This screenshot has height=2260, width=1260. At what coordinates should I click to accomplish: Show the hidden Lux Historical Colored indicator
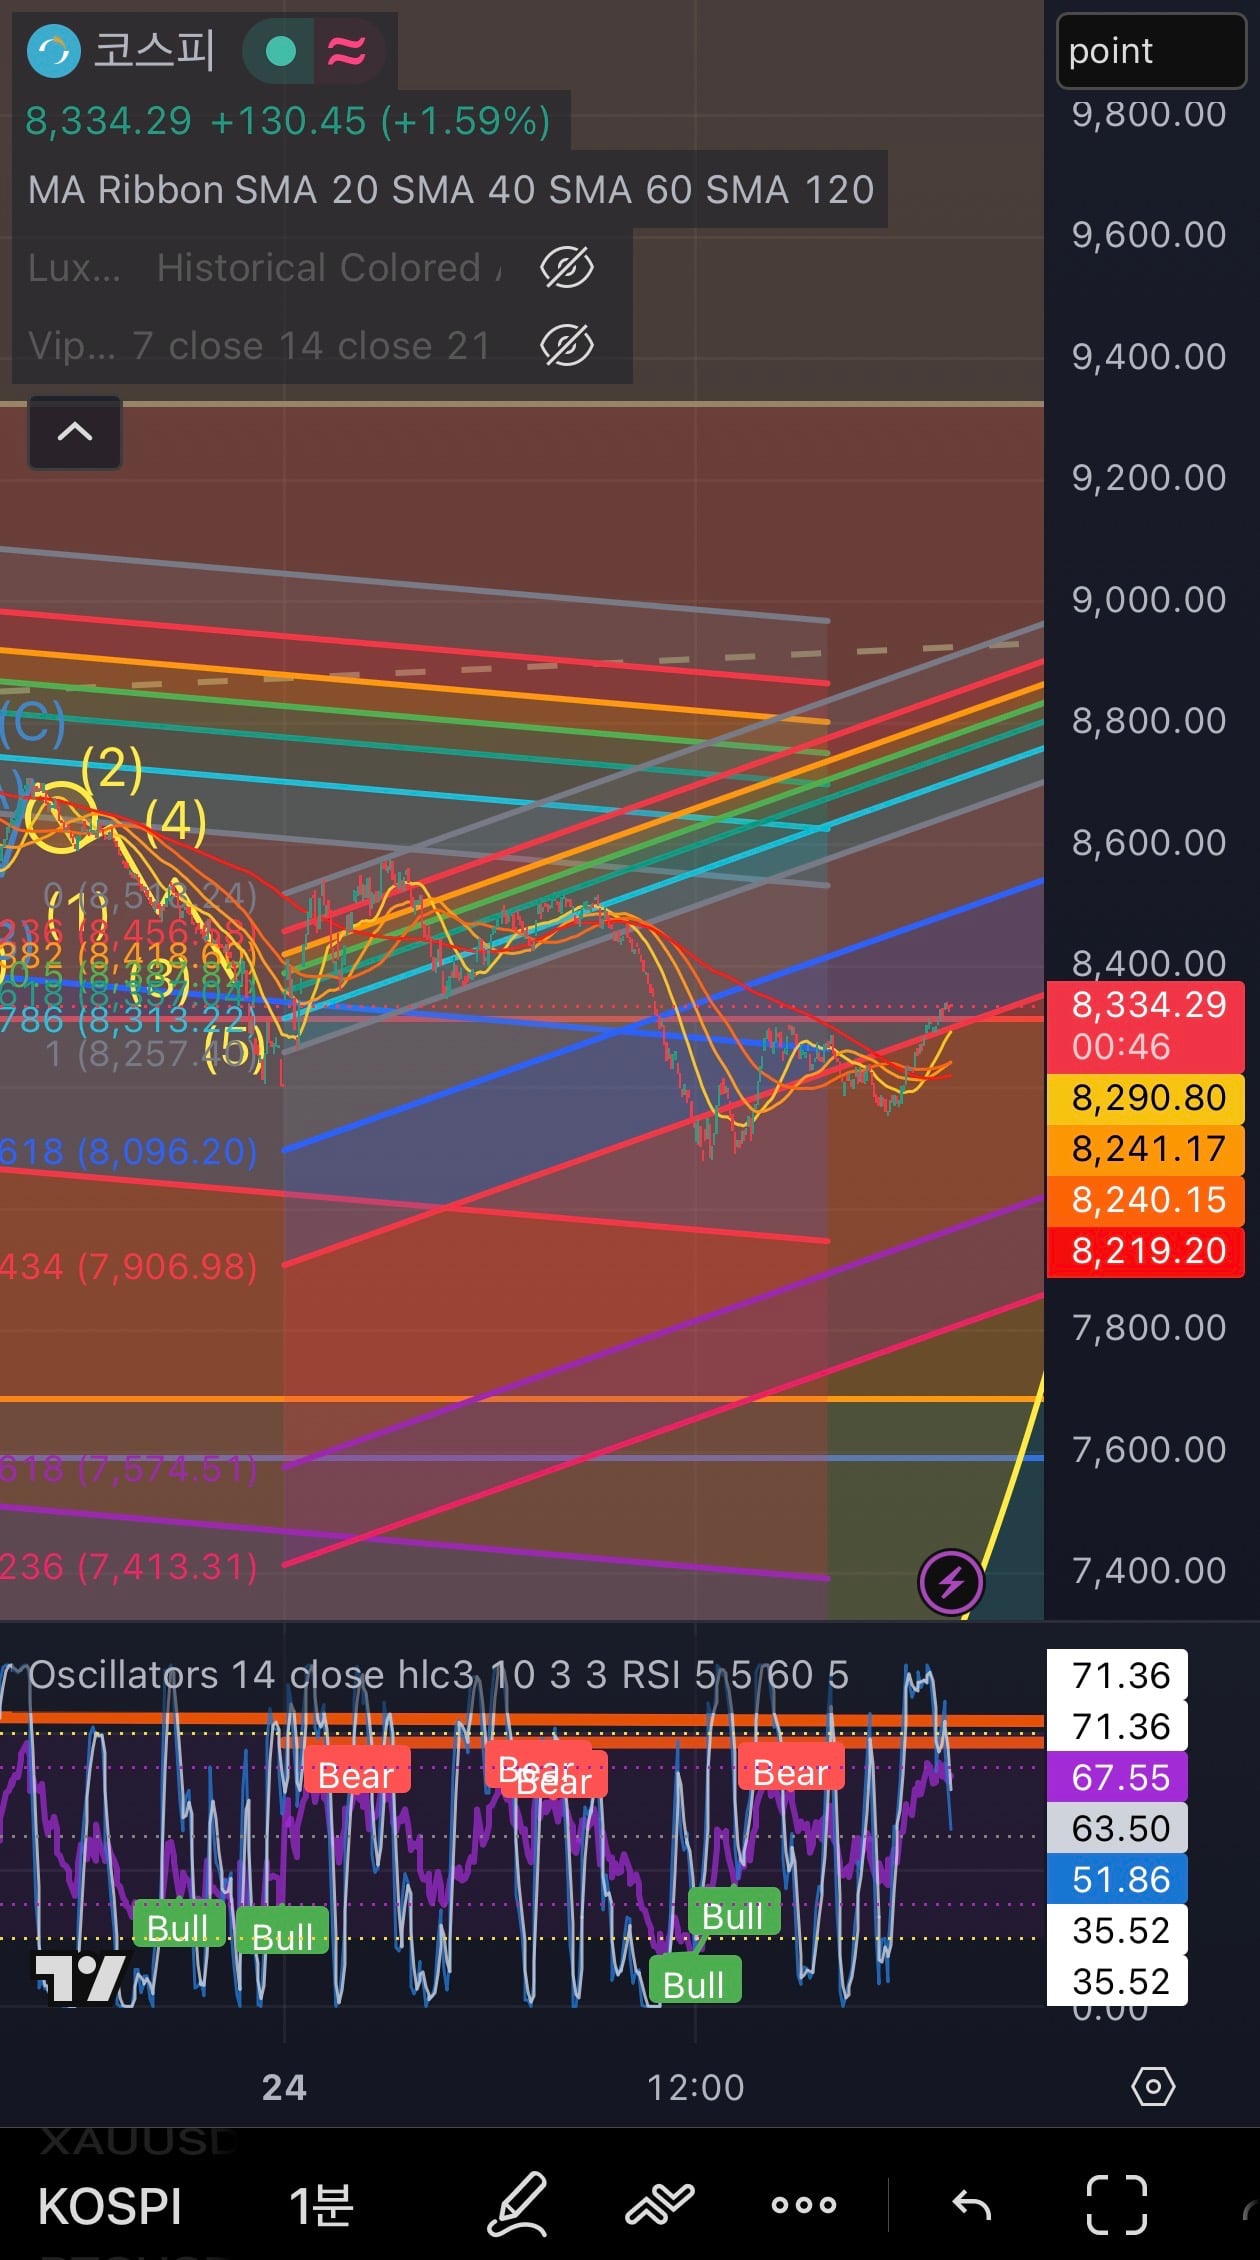coord(567,267)
